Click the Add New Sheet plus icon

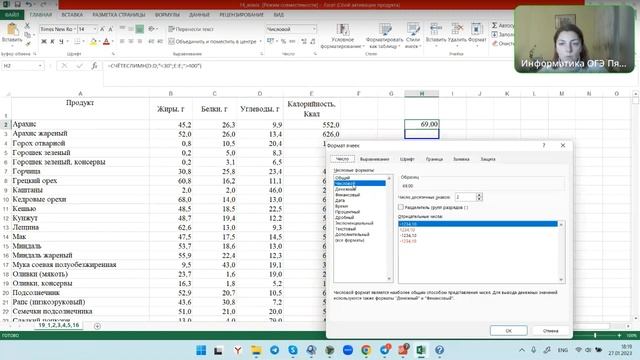[x=97, y=326]
